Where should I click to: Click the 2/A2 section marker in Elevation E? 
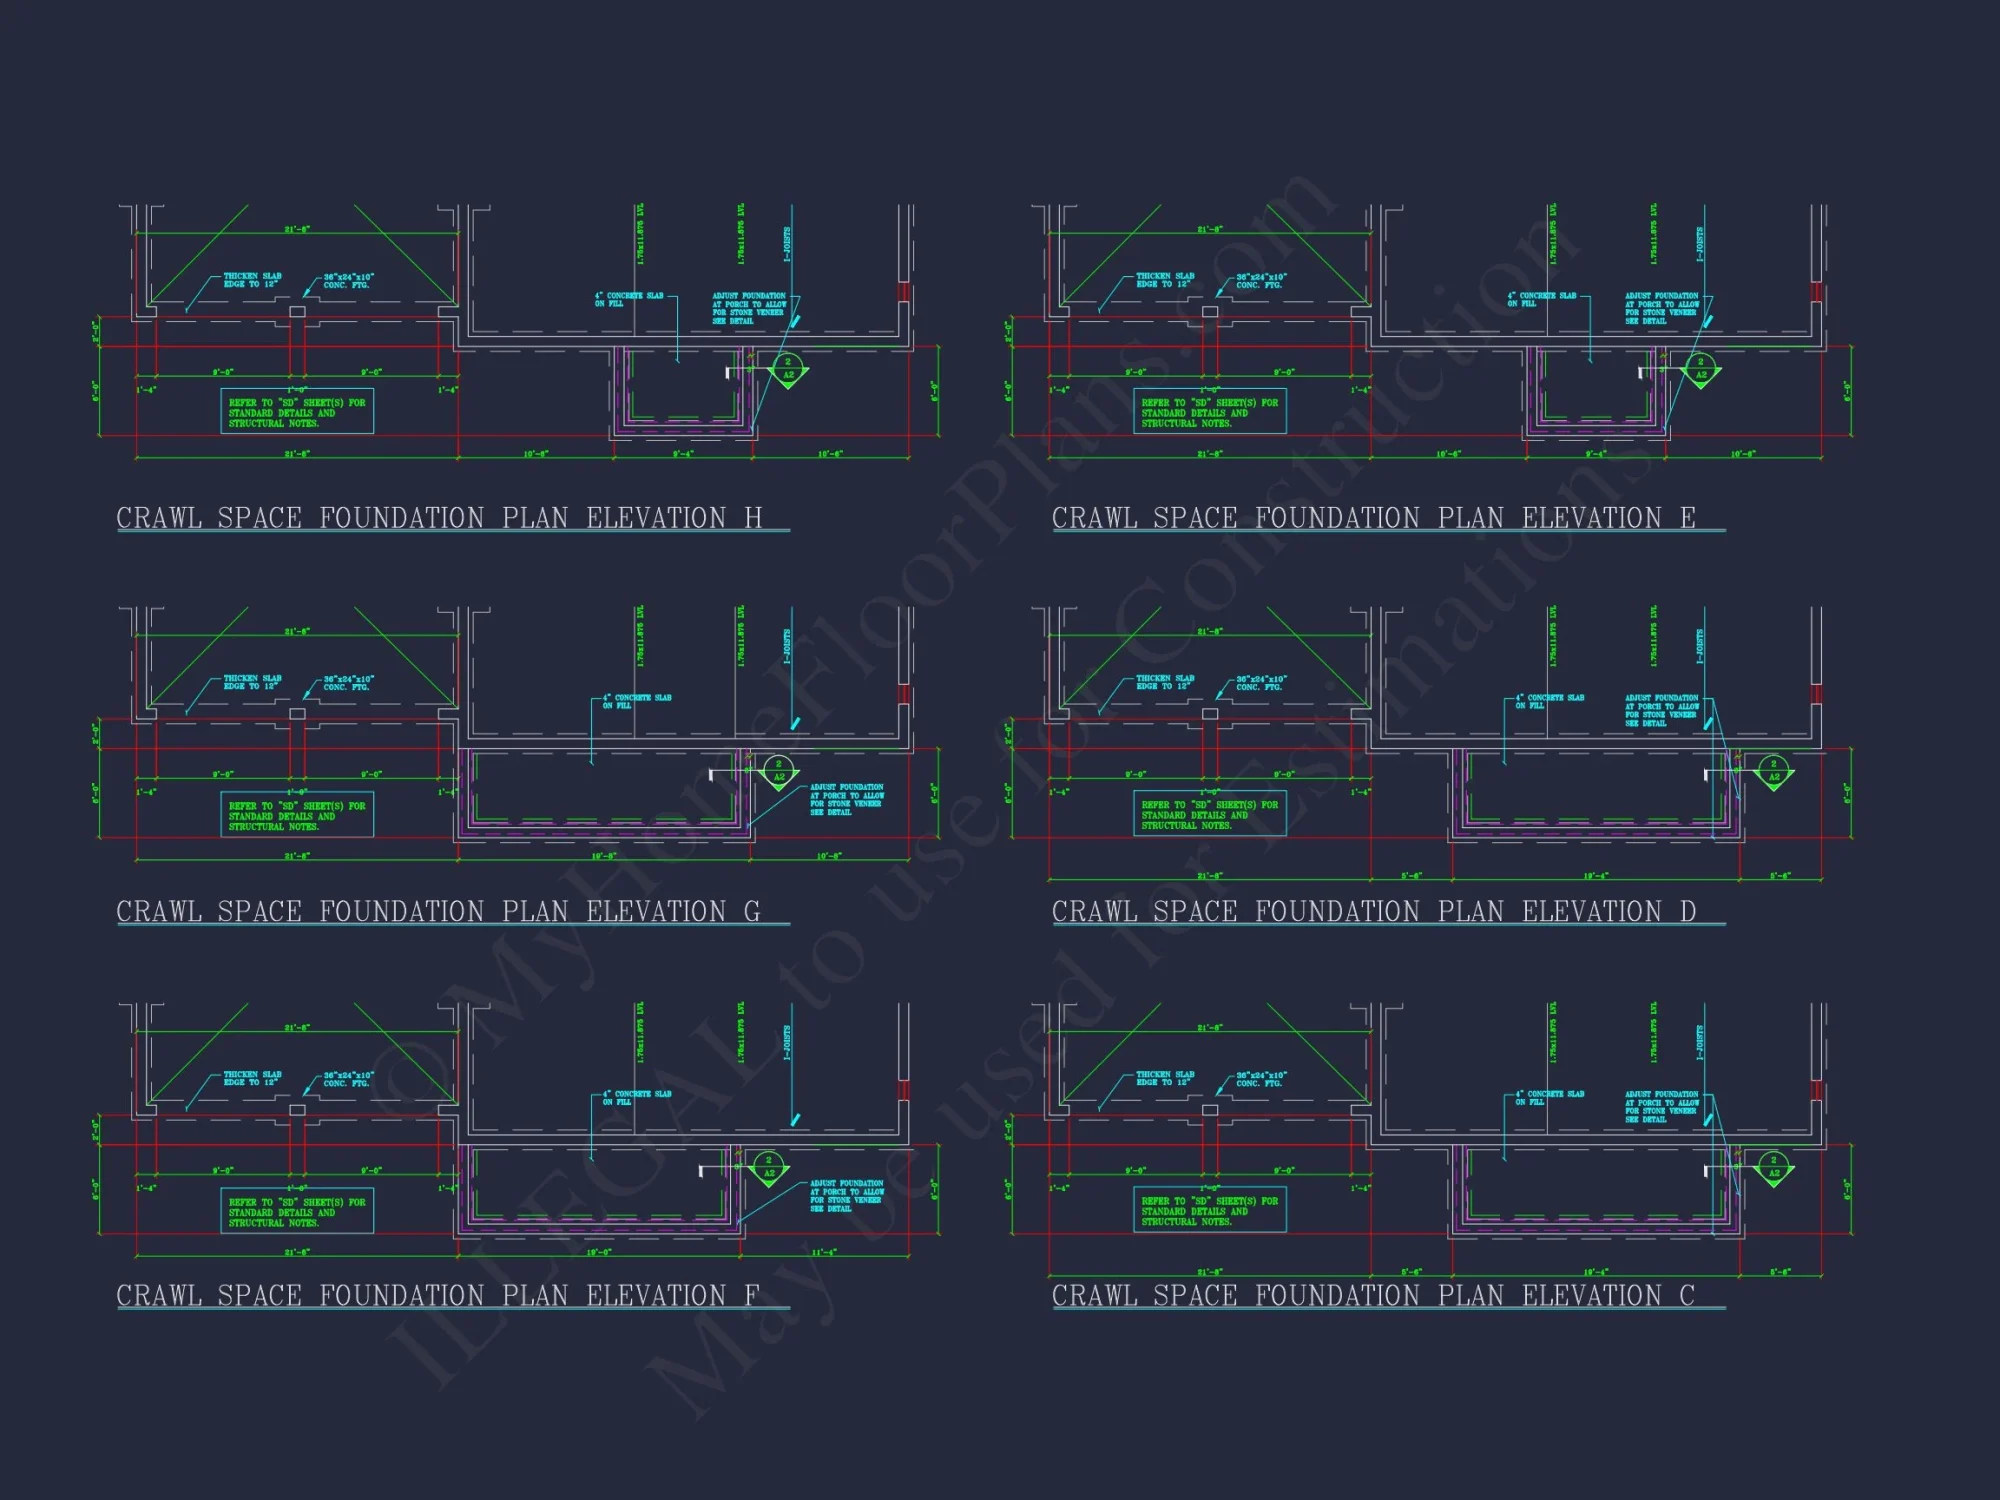[1700, 369]
